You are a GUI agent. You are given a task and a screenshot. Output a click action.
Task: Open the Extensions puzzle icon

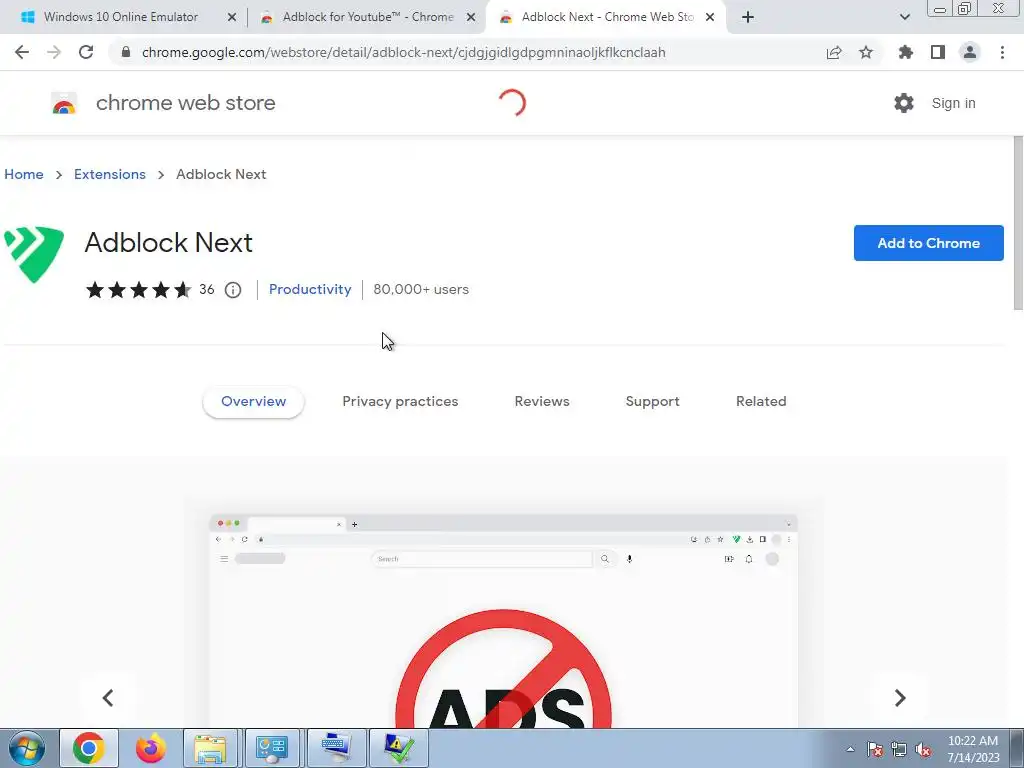click(905, 52)
